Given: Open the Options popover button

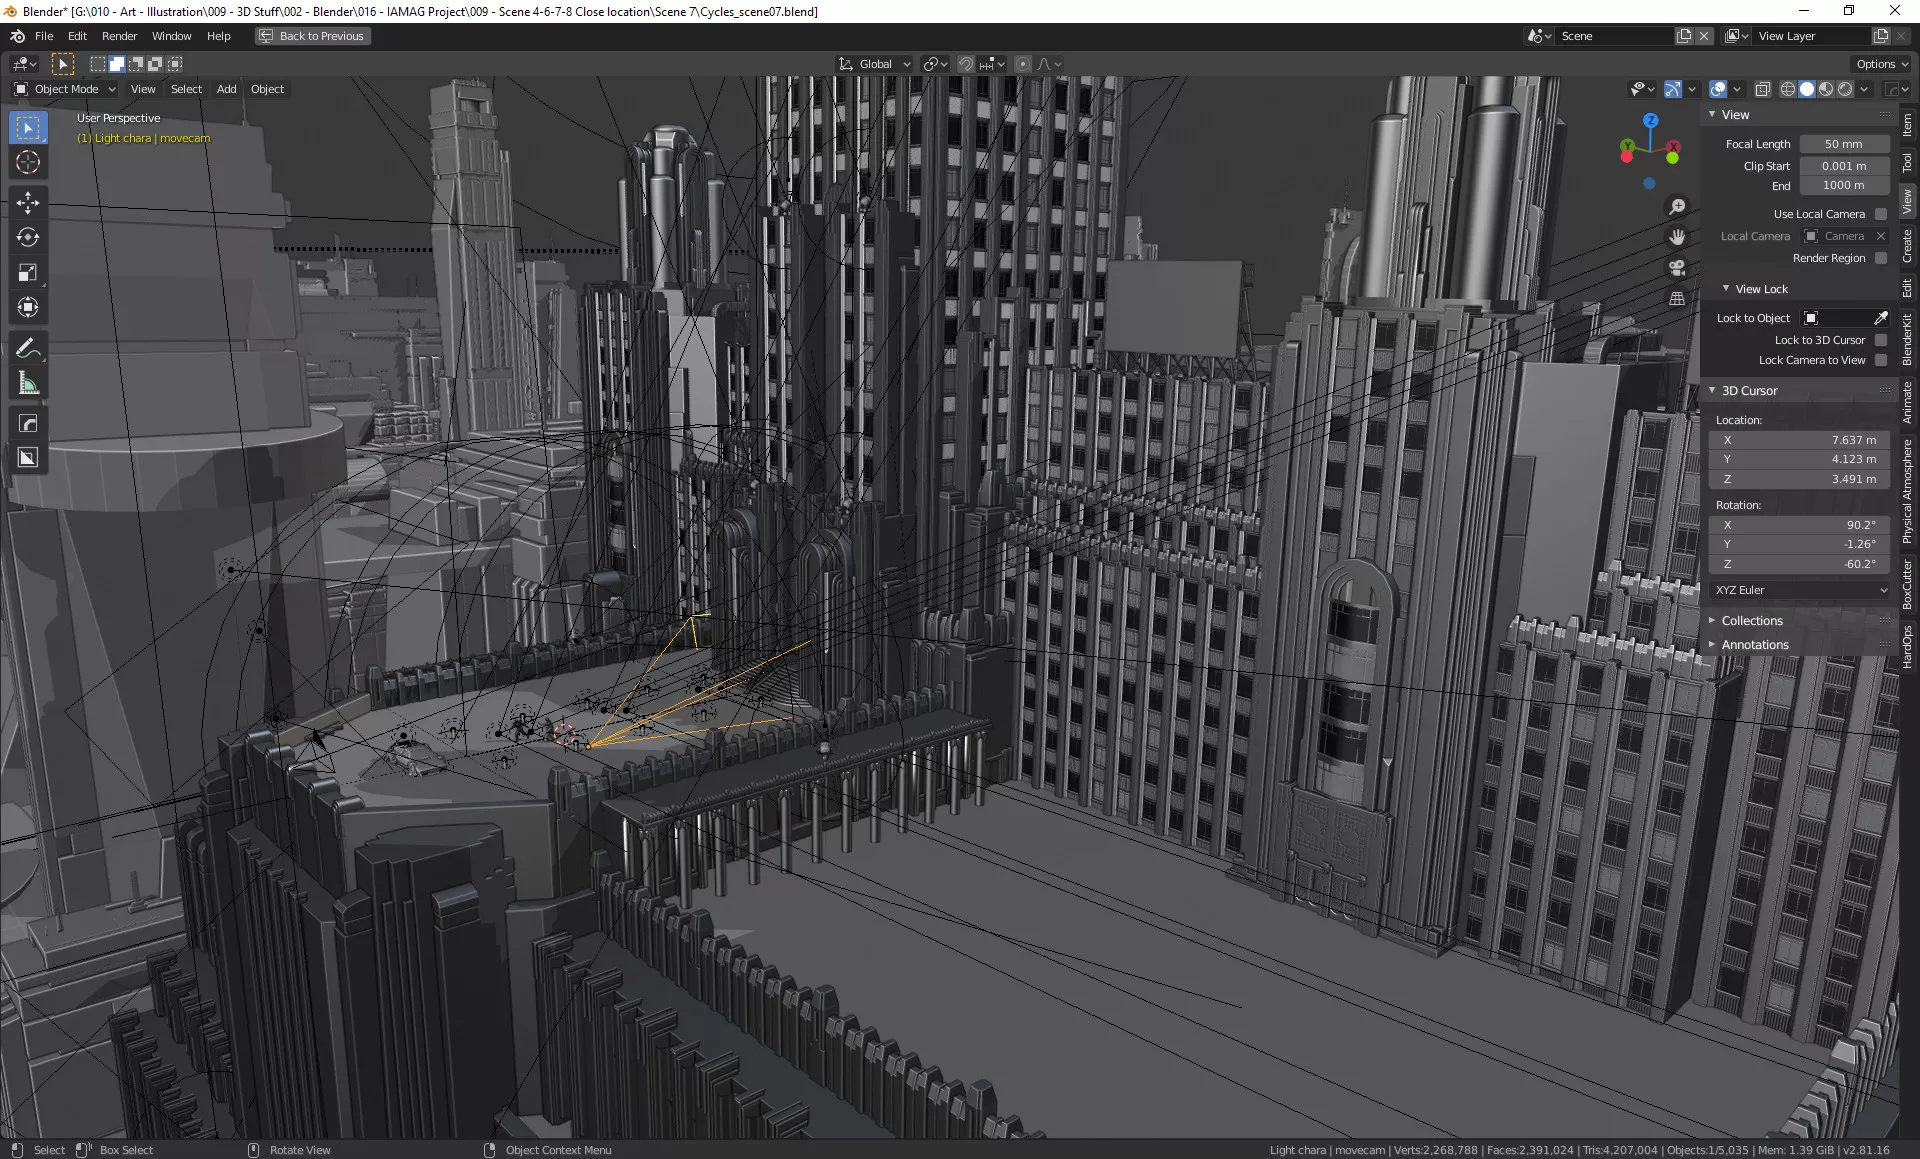Looking at the screenshot, I should (x=1881, y=64).
